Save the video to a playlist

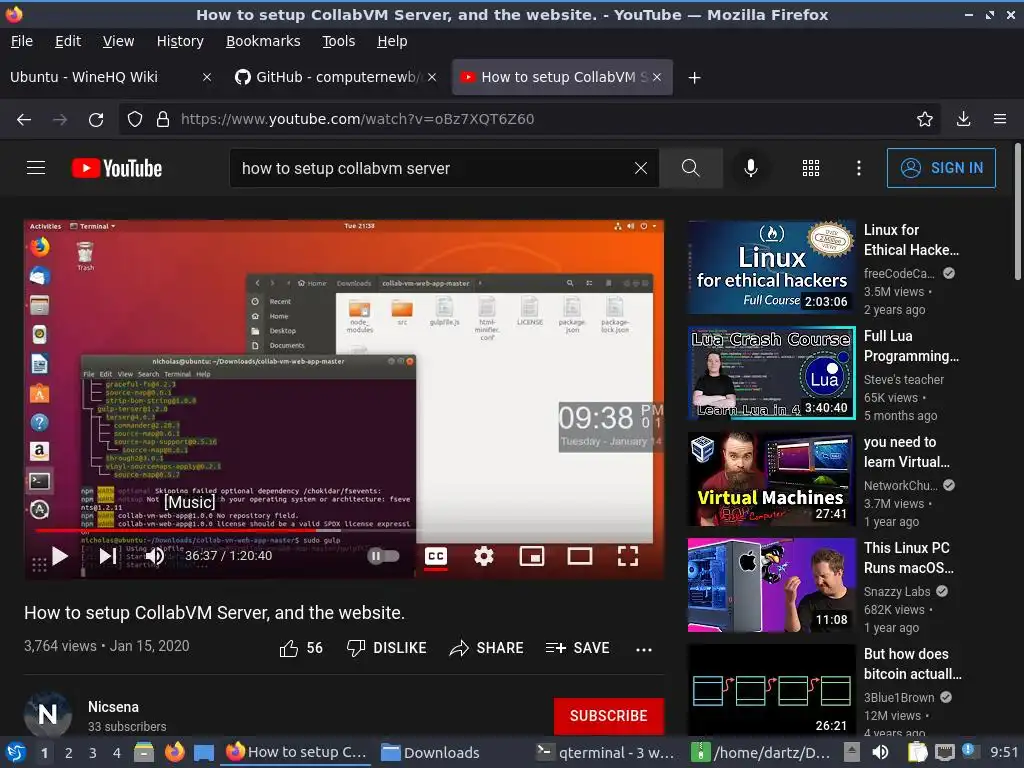pos(578,648)
